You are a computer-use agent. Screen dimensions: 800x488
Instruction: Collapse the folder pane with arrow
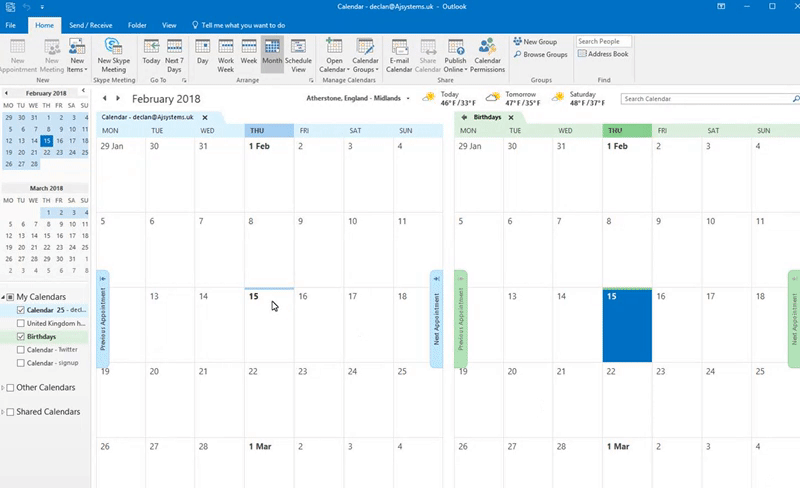point(84,91)
